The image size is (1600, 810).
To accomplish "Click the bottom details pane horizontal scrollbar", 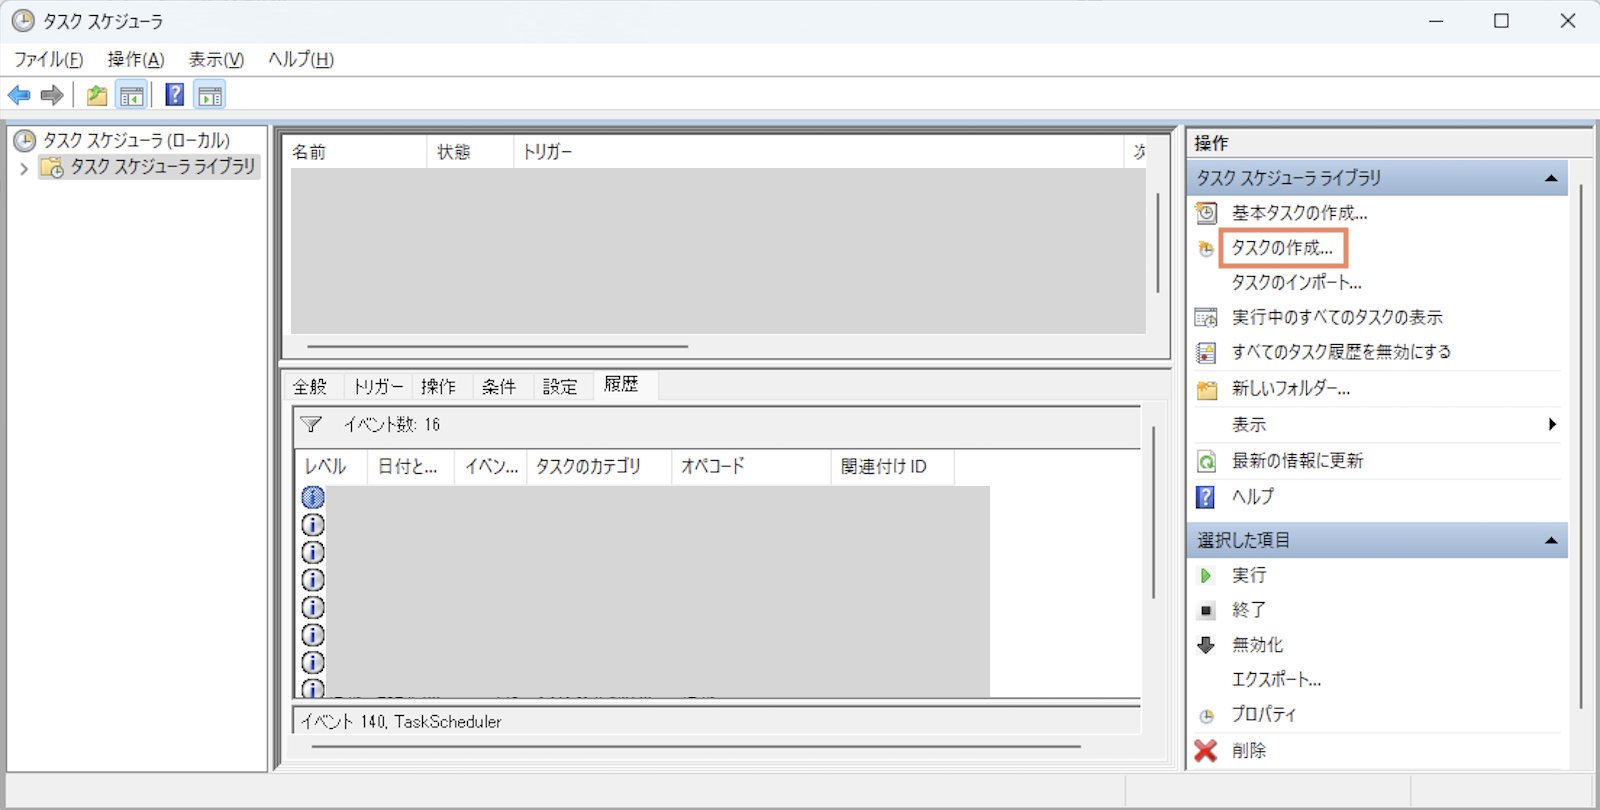I will click(696, 746).
